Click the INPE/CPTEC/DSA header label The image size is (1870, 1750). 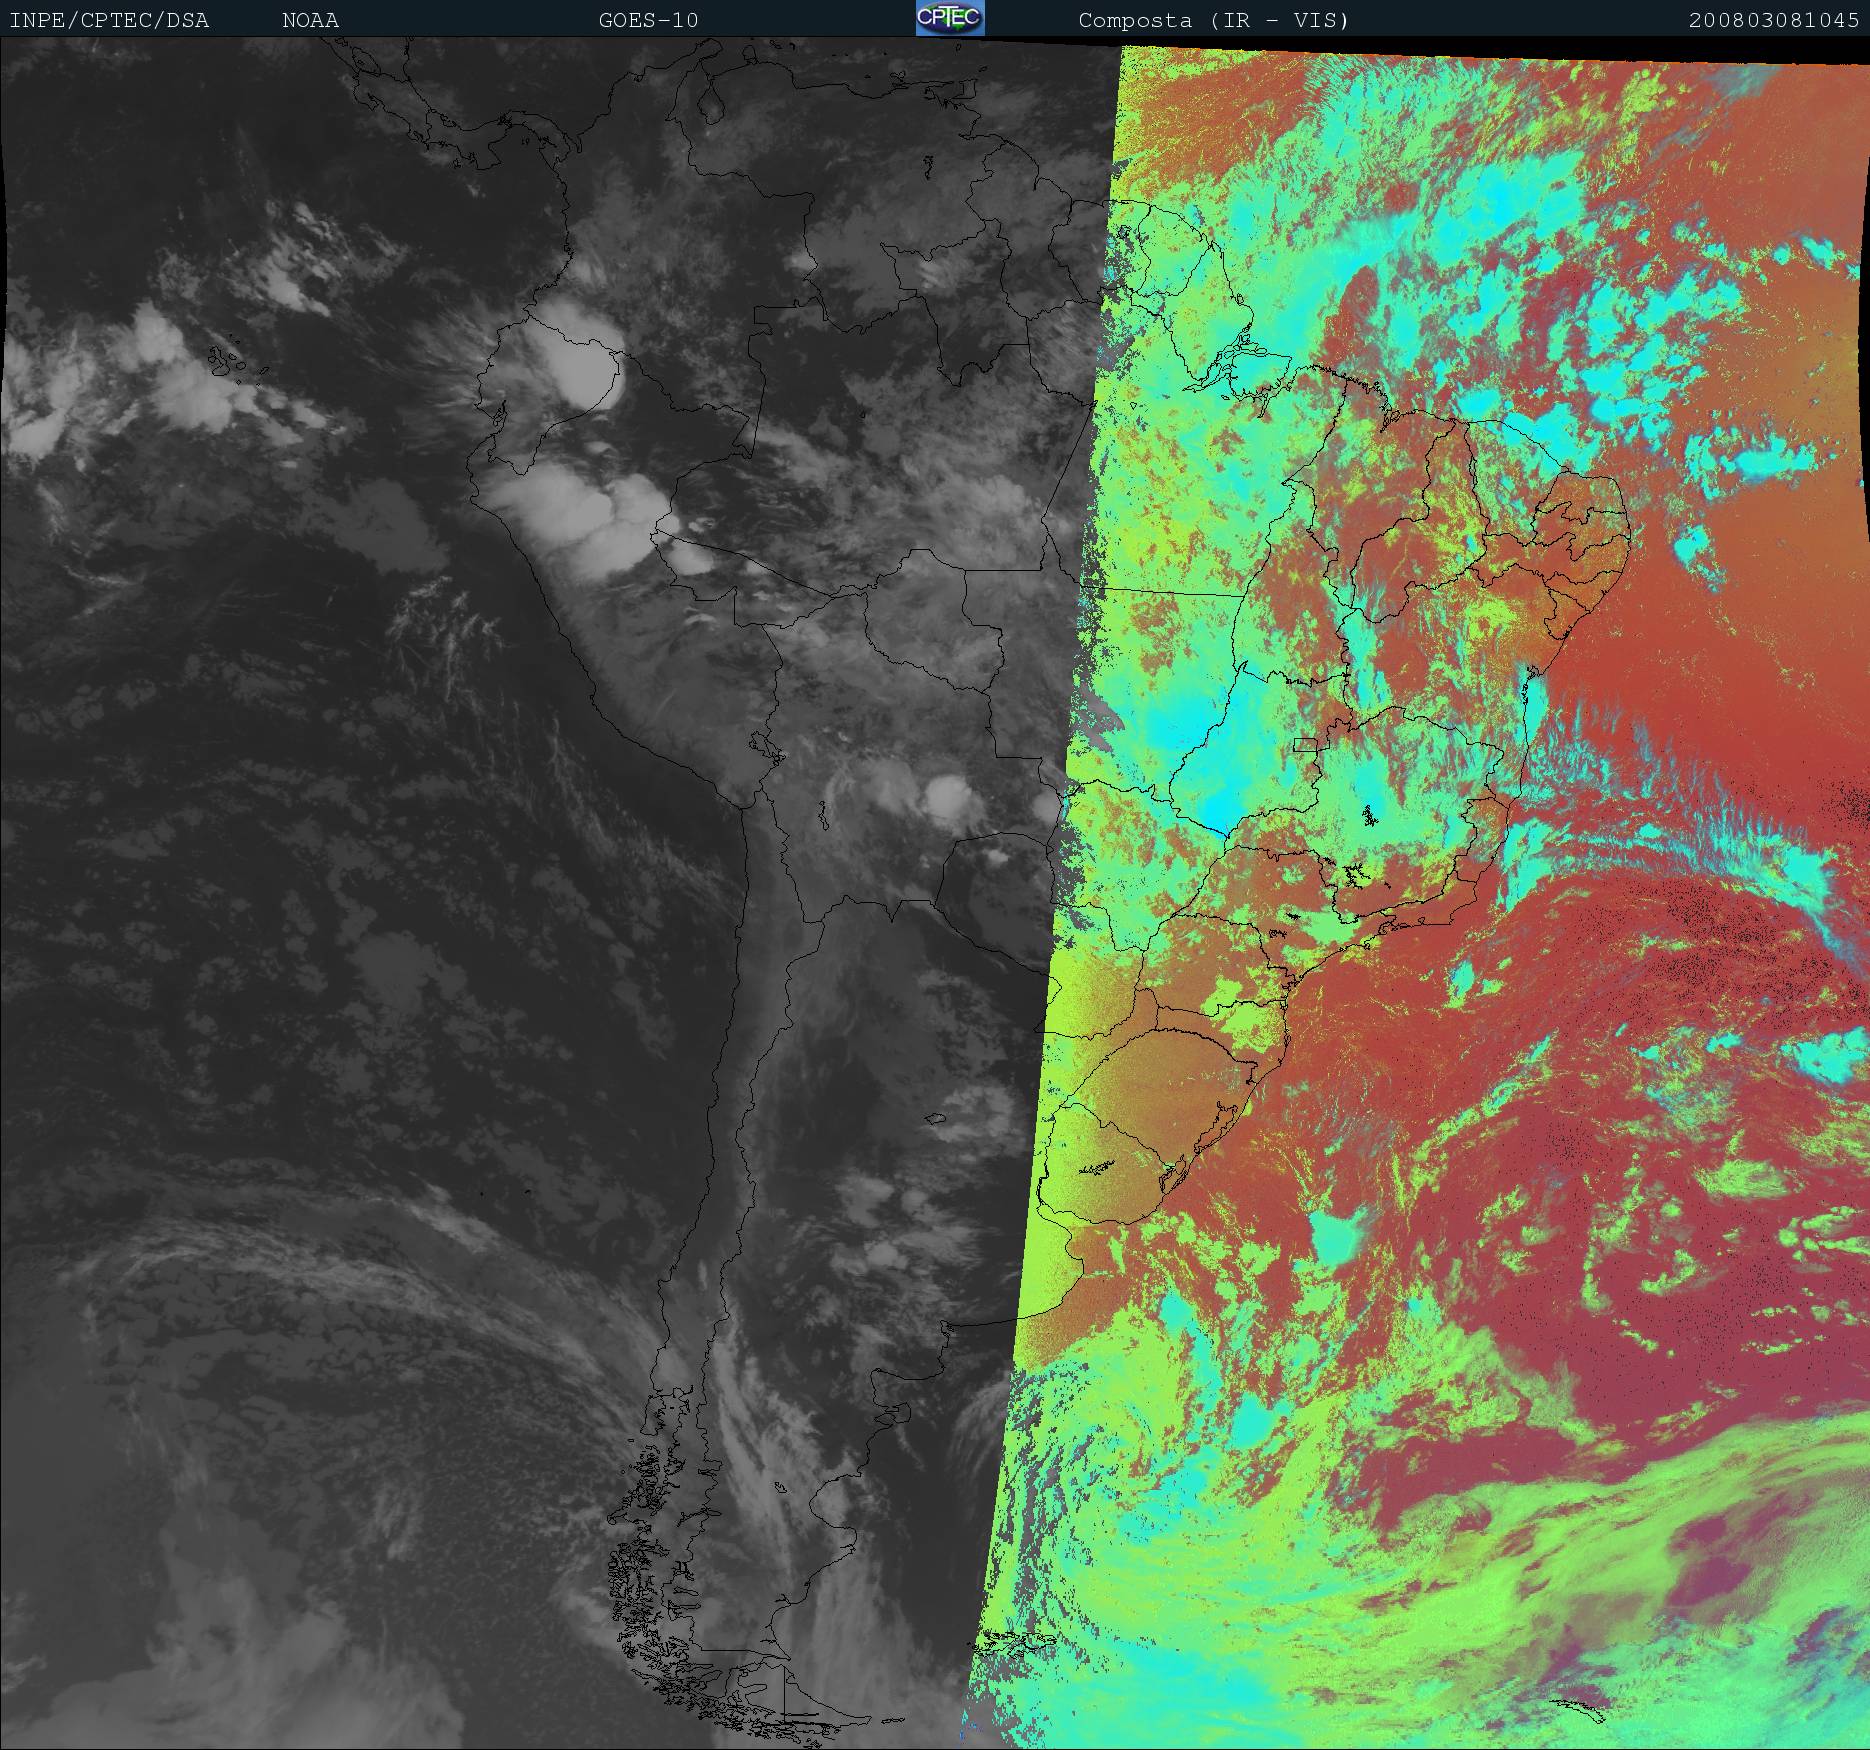109,20
